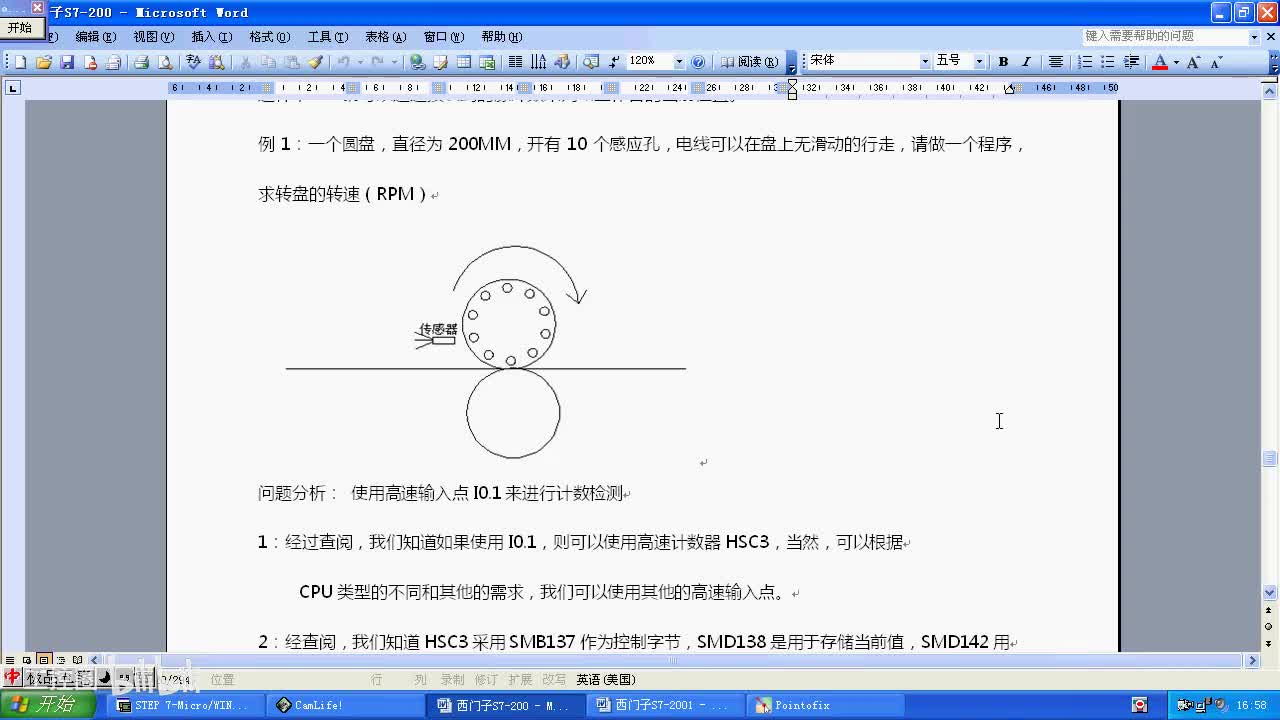Toggle center text alignment
This screenshot has height=720, width=1280.
click(1055, 62)
